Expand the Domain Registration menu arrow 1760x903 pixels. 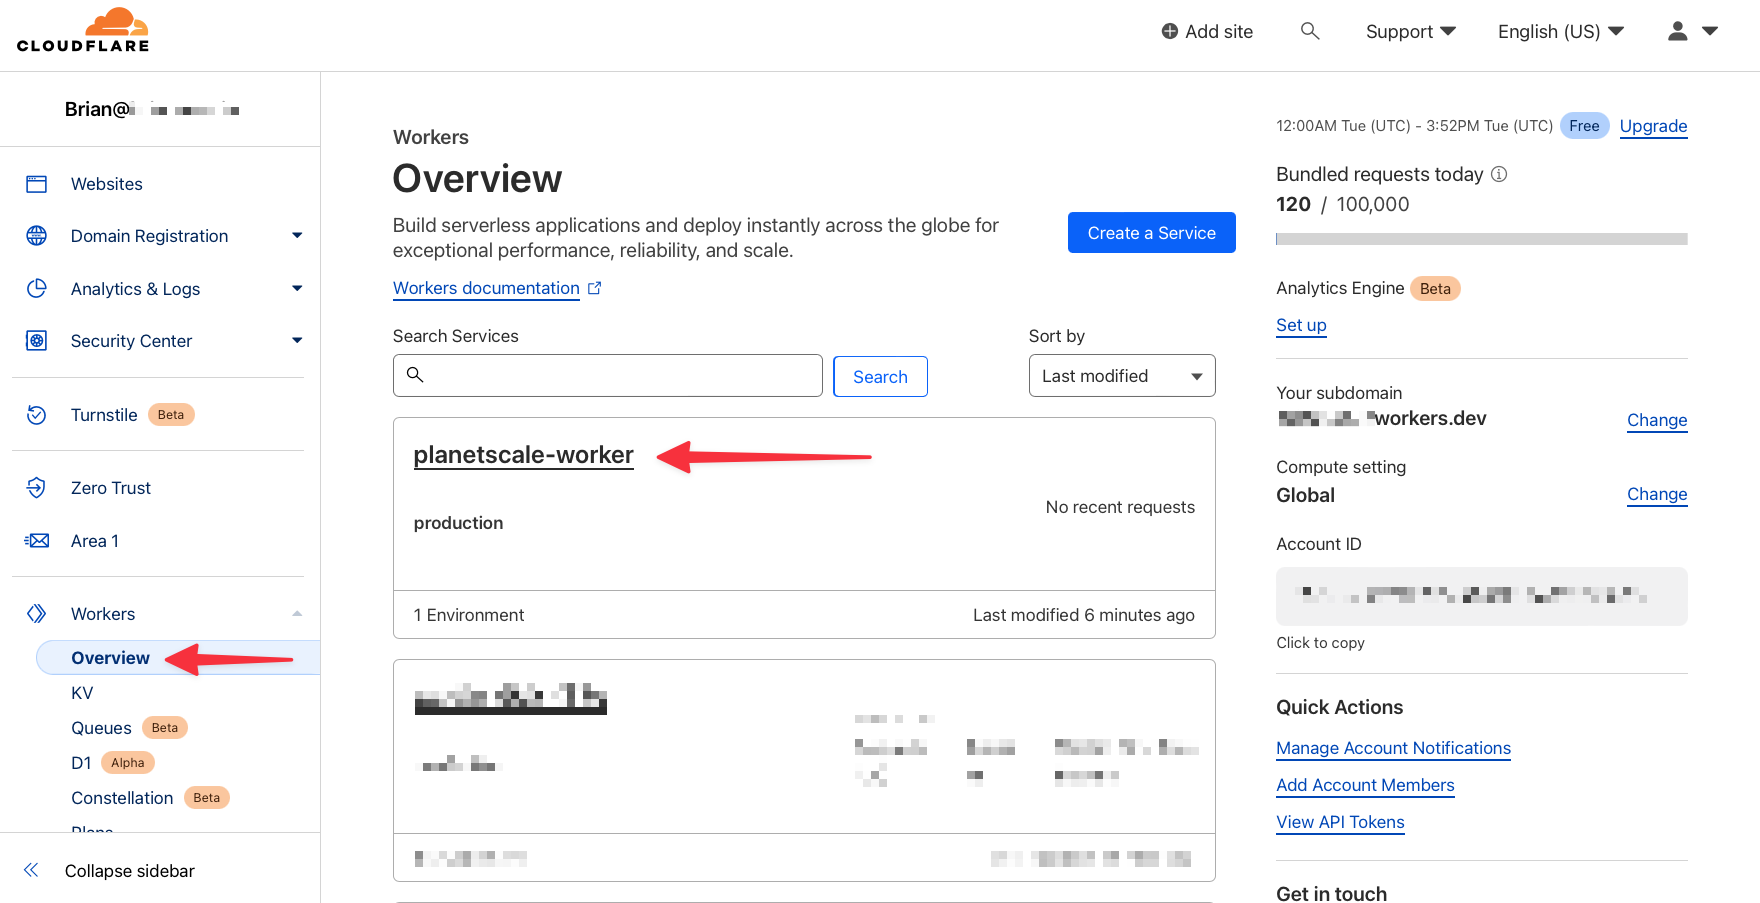[x=297, y=236]
